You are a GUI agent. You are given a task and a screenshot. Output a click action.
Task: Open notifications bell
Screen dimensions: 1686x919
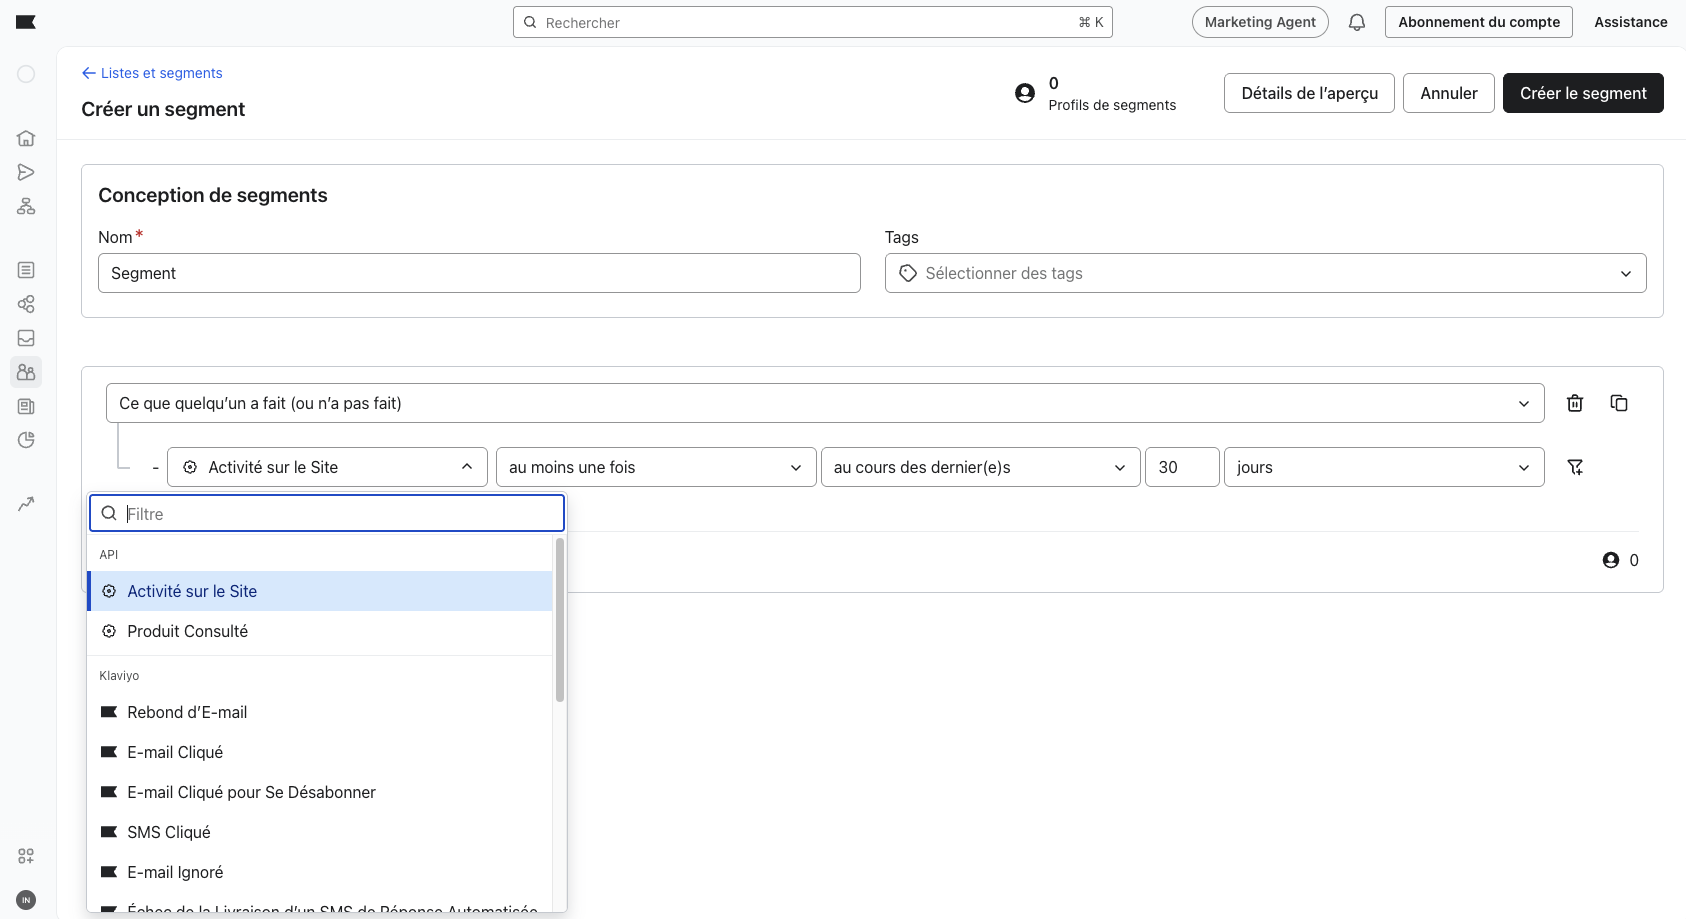[1356, 22]
